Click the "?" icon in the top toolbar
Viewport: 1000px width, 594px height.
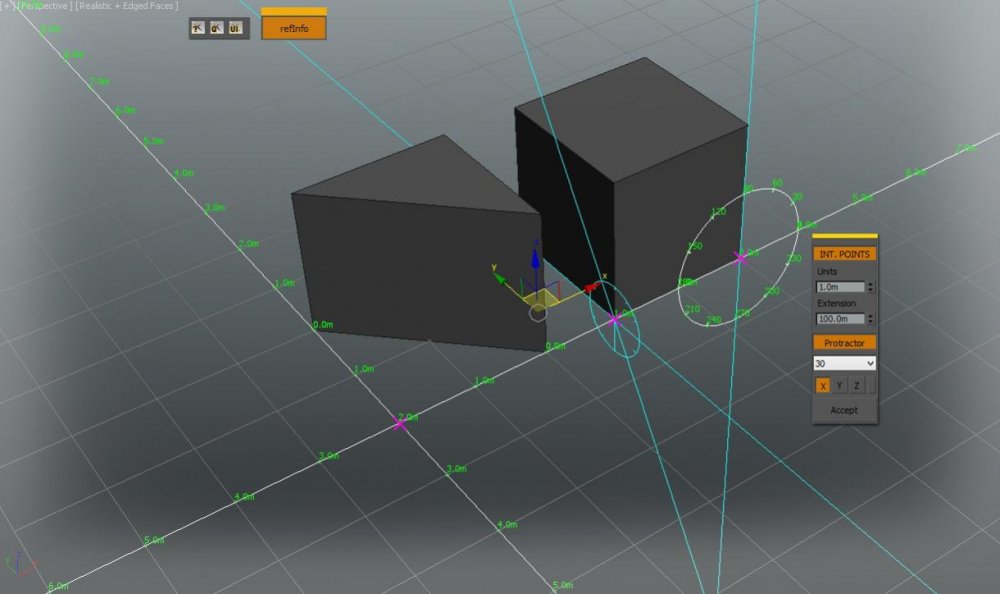196,29
